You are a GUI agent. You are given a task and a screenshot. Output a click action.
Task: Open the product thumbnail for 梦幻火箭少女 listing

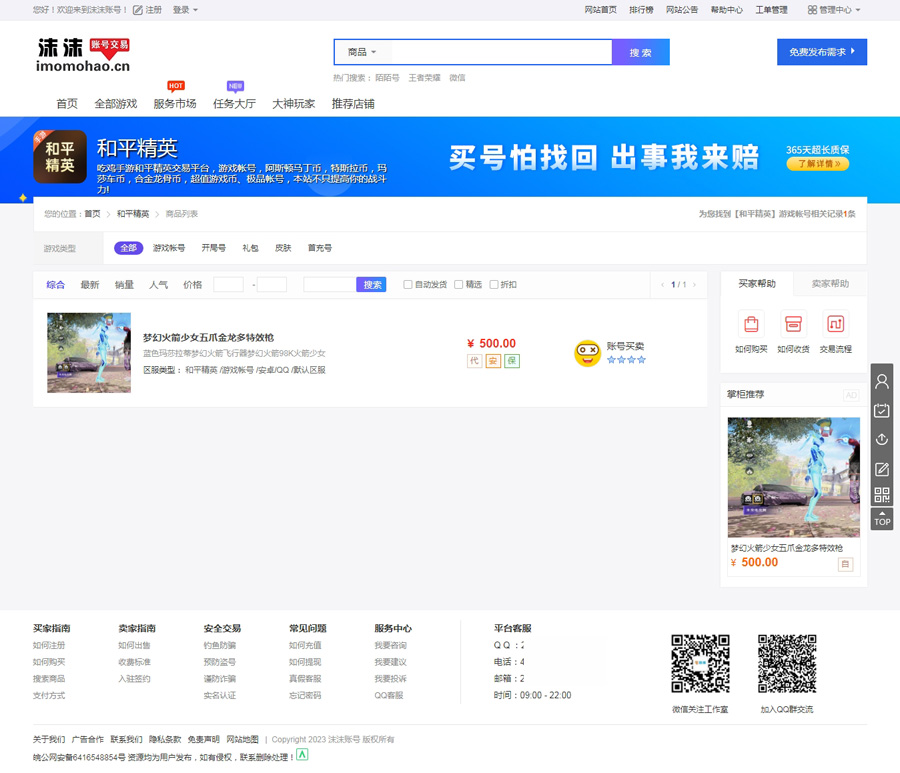[89, 352]
